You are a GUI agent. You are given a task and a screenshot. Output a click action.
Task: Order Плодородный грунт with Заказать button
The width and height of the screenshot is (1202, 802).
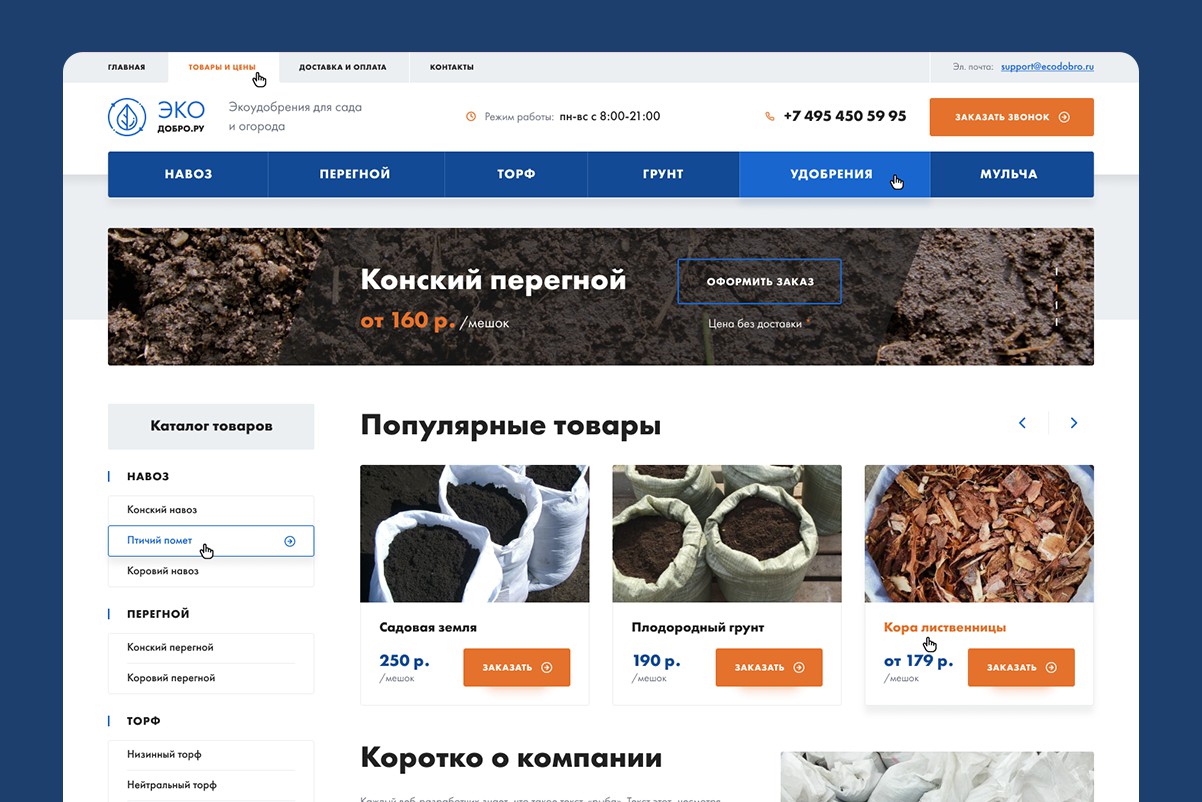pos(769,667)
